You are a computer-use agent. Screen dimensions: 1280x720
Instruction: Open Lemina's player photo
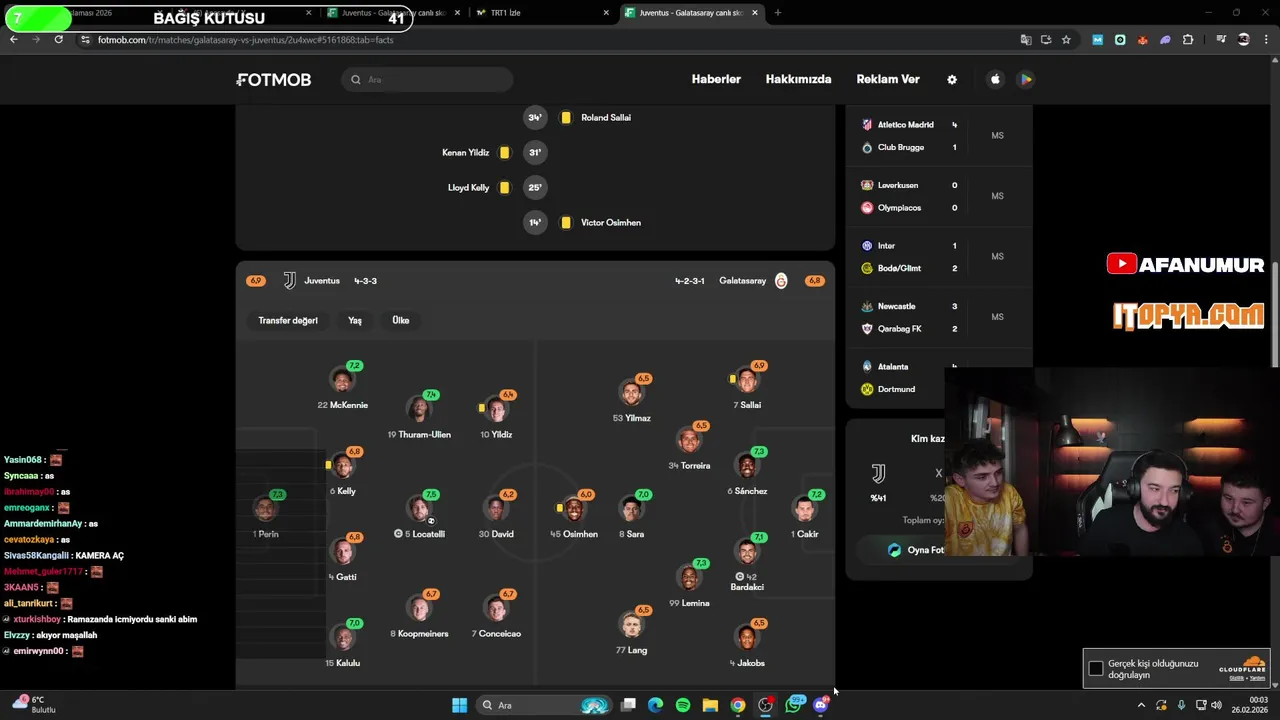(x=689, y=578)
